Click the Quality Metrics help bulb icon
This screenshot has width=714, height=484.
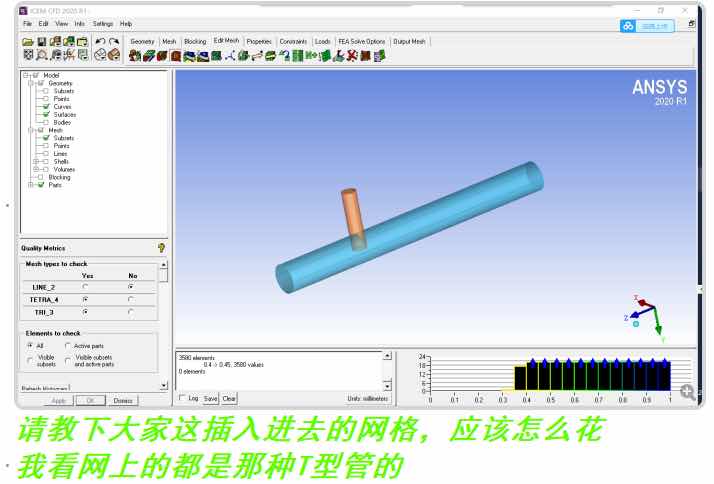pyautogui.click(x=161, y=248)
